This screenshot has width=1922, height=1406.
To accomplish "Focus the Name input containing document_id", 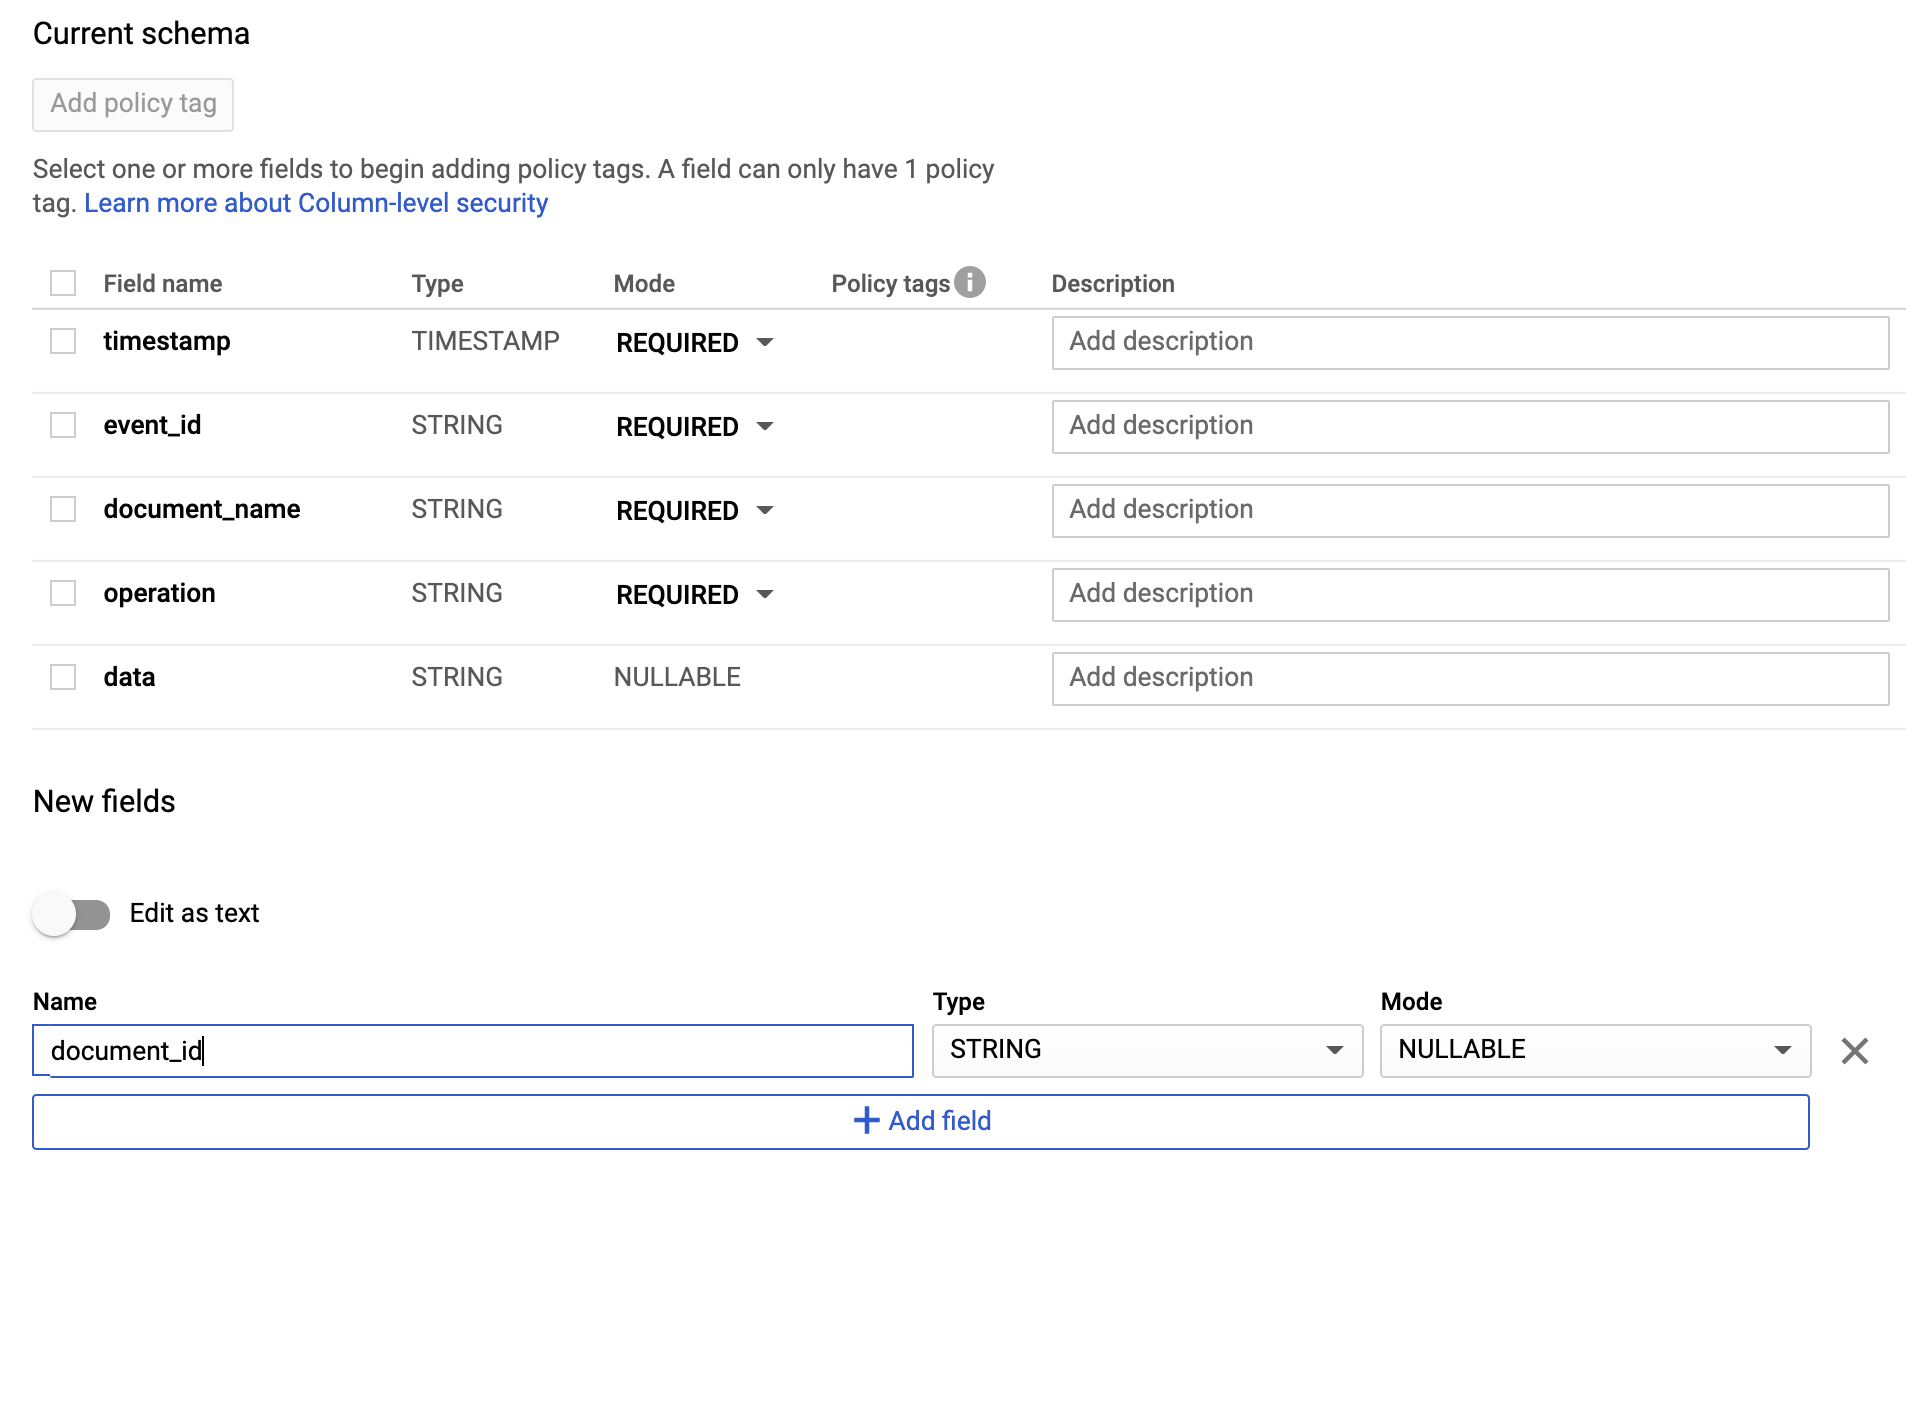I will point(472,1051).
